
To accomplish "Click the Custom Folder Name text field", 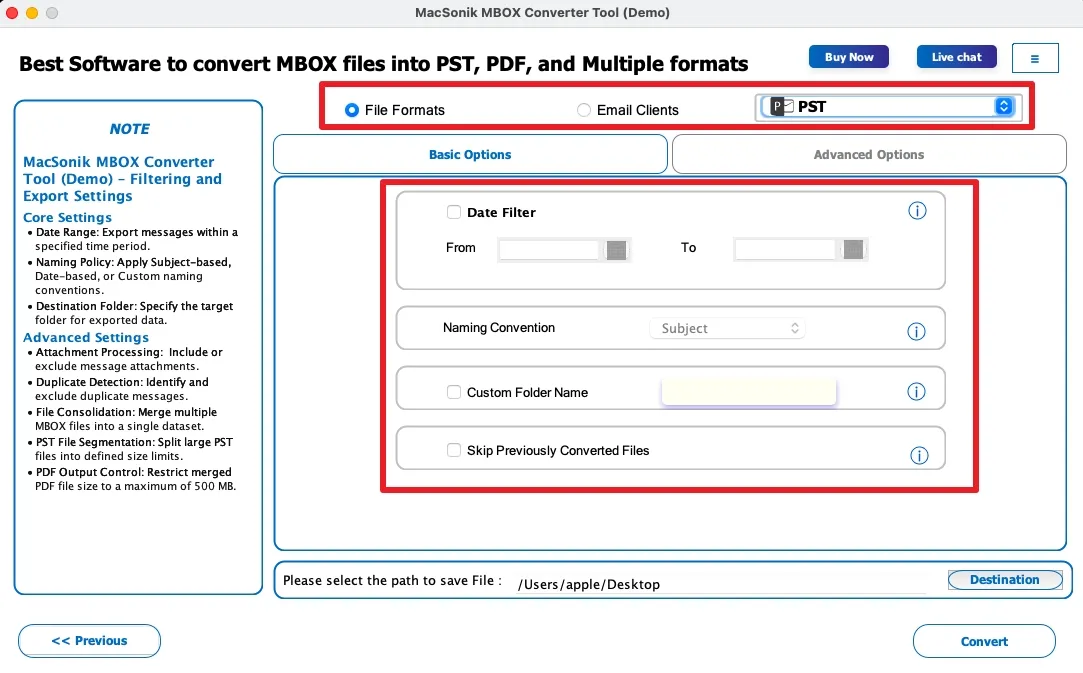I will click(749, 392).
